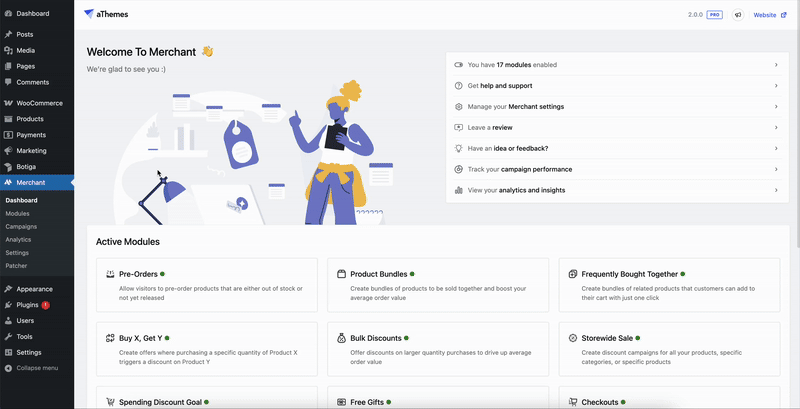Click the Comments bubble icon
The width and height of the screenshot is (800, 409).
tap(8, 82)
